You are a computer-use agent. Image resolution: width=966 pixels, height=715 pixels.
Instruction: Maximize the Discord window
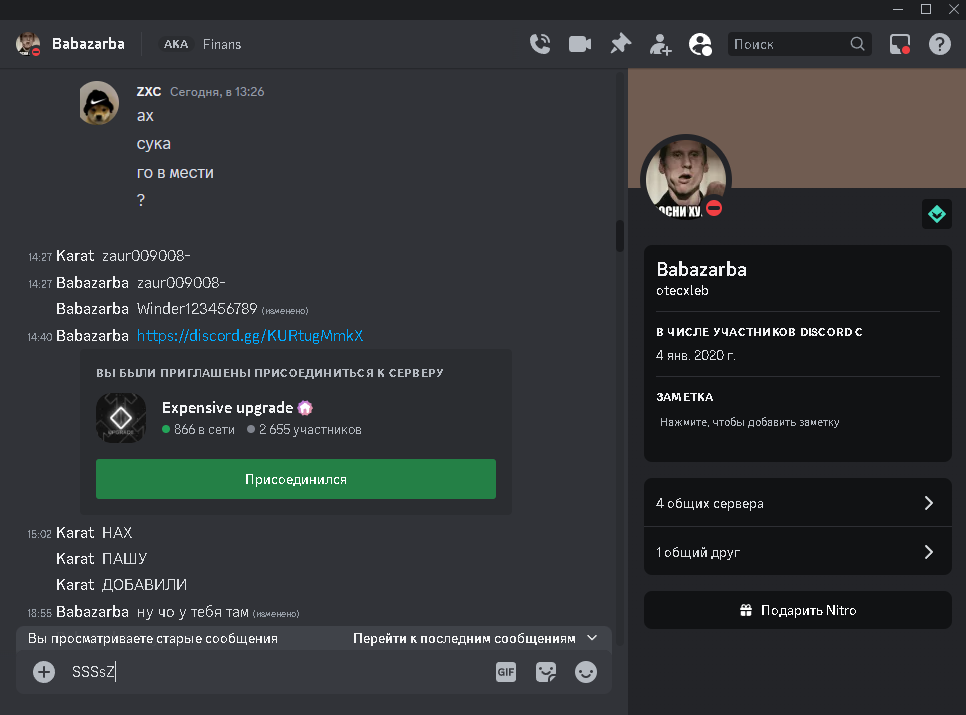[x=925, y=9]
